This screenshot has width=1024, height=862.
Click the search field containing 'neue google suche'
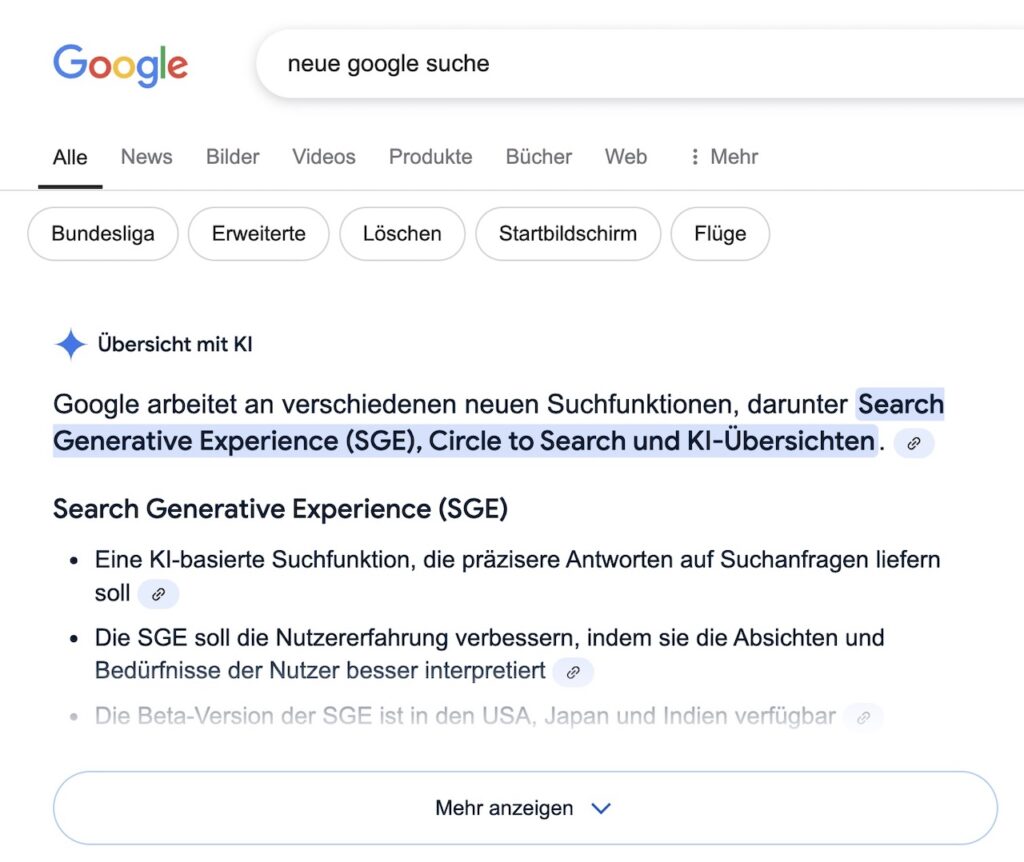[x=640, y=63]
